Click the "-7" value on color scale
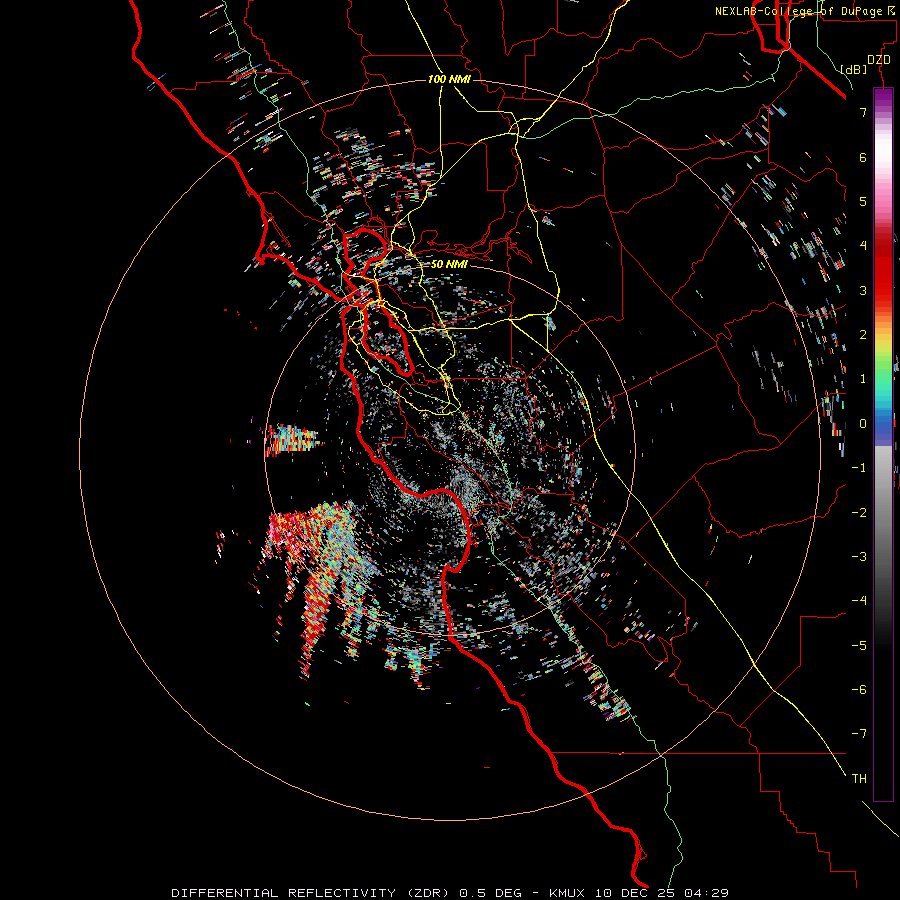The image size is (900, 900). click(x=859, y=734)
